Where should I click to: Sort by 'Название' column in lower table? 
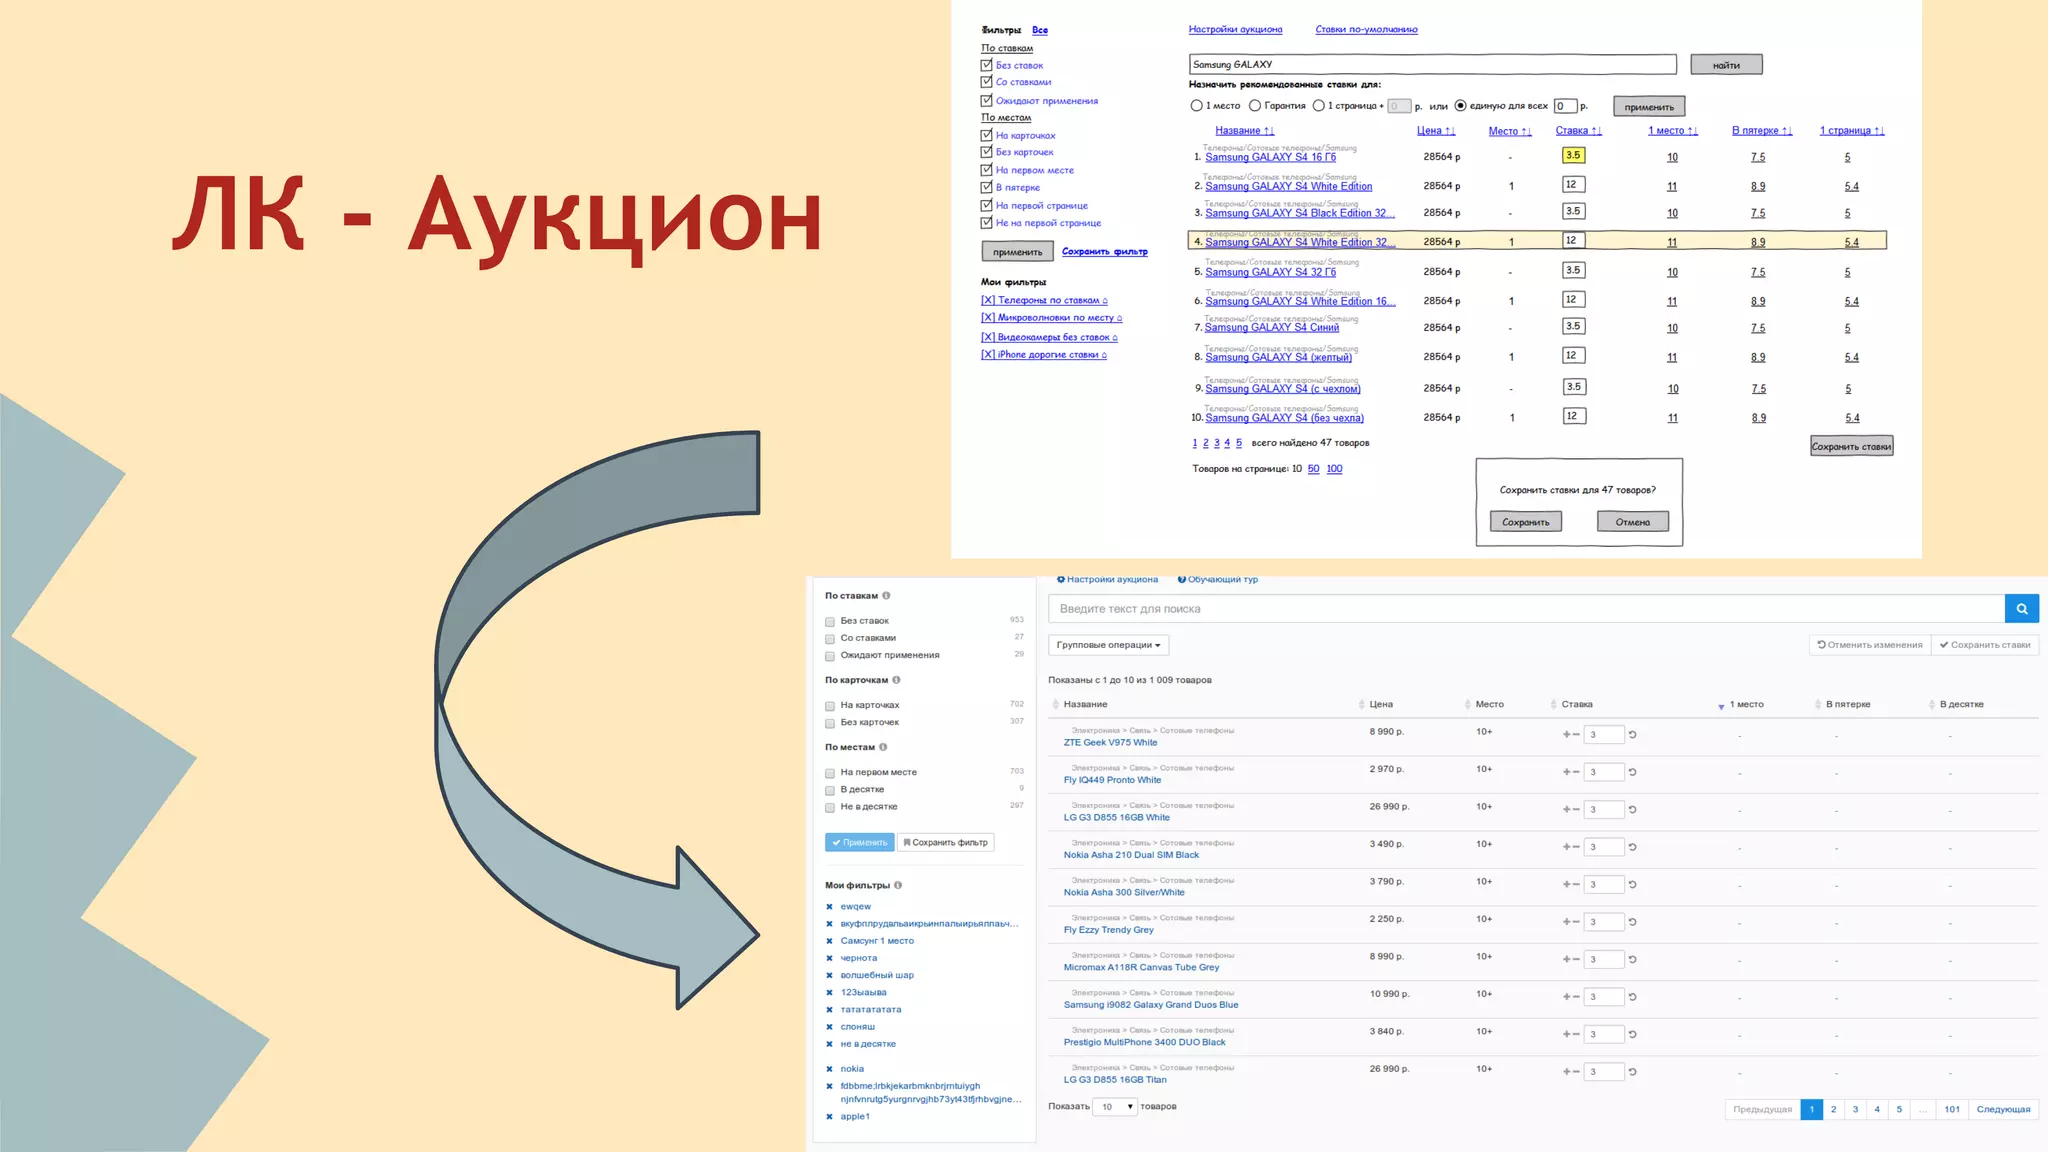coord(1085,705)
